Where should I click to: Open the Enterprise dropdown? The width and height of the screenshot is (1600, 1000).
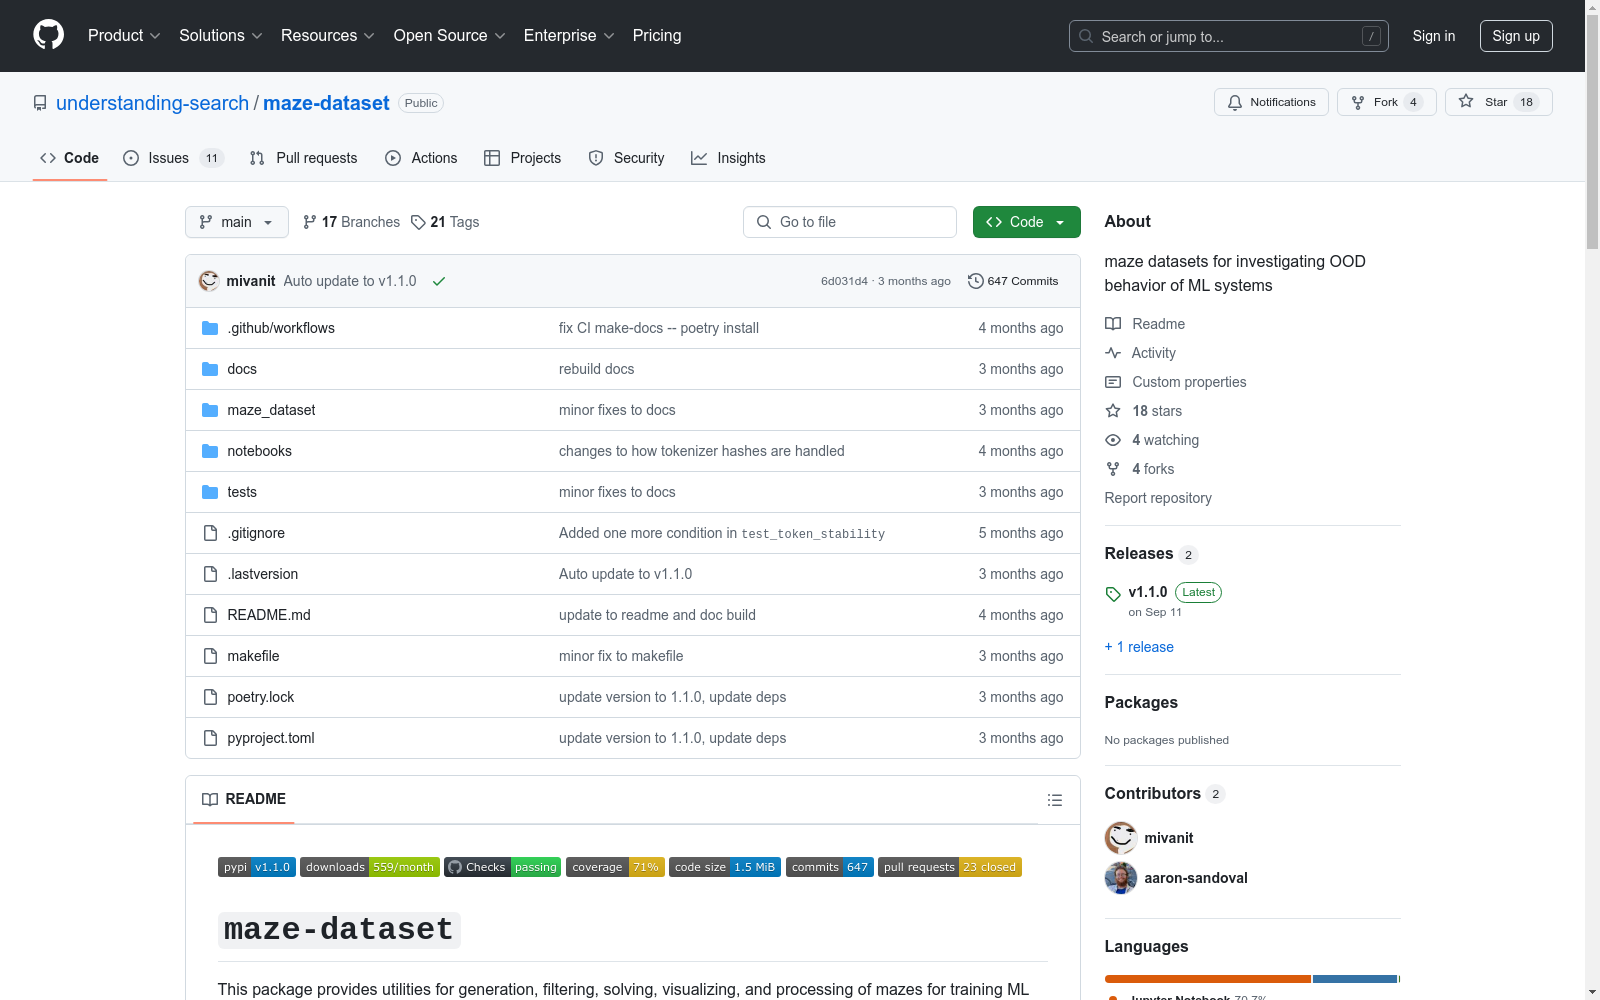tap(569, 35)
